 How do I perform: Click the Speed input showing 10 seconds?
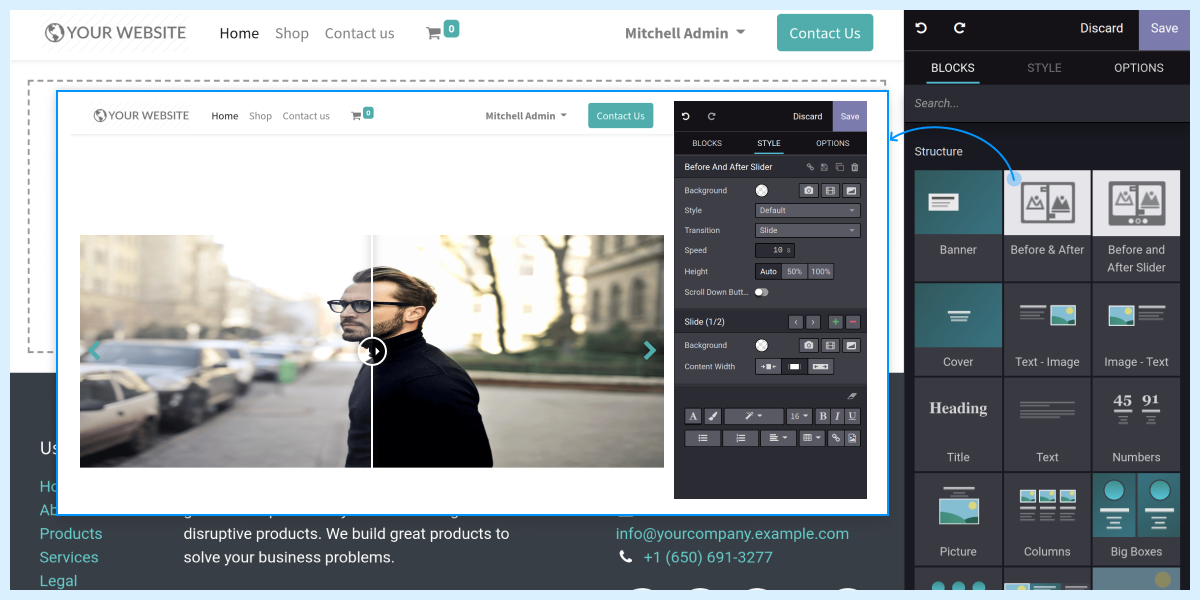click(774, 250)
